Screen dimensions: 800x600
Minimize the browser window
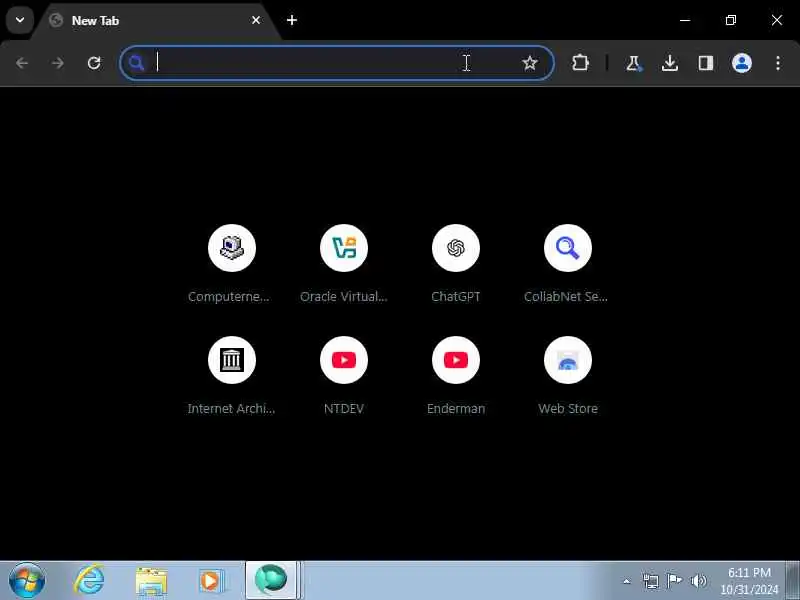(x=685, y=20)
